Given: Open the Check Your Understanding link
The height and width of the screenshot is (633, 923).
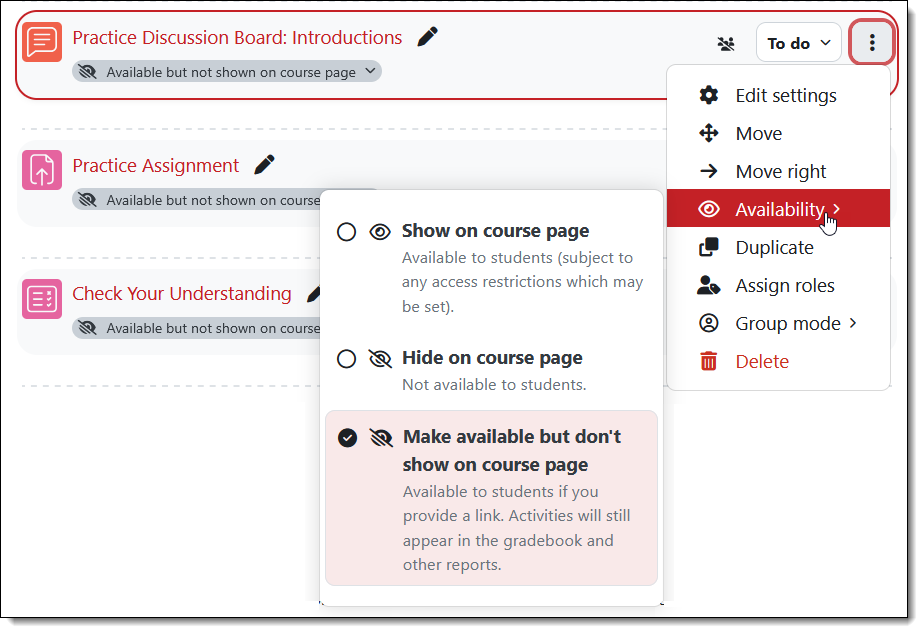Looking at the screenshot, I should point(181,293).
